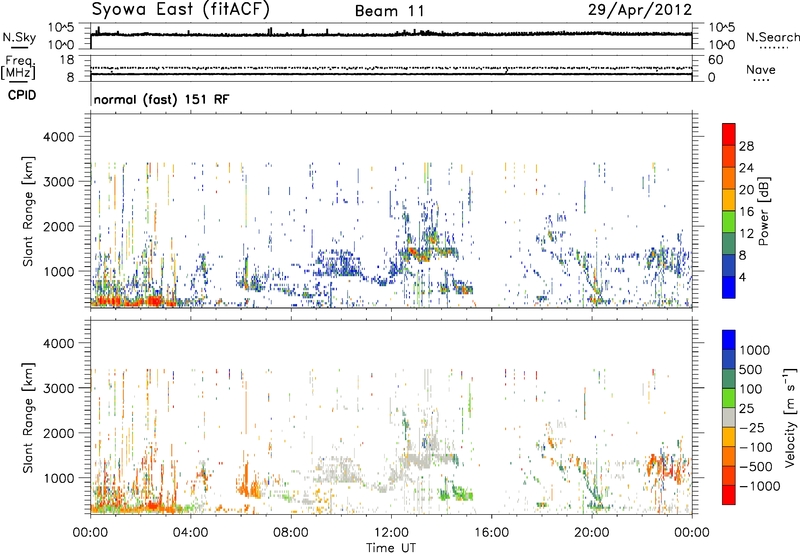Click the '-100' velocity colorbar label
The height and width of the screenshot is (554, 800).
coord(756,447)
